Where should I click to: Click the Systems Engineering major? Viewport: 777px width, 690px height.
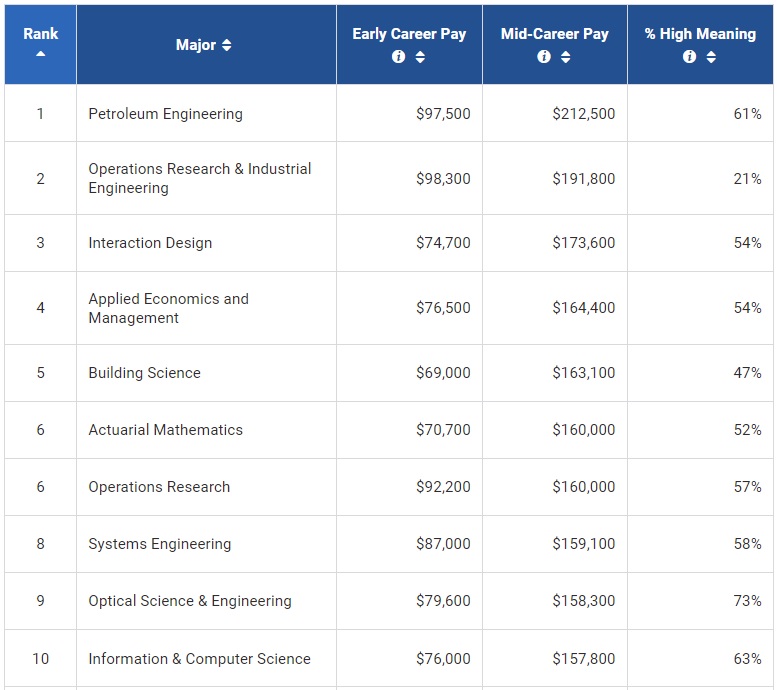159,544
